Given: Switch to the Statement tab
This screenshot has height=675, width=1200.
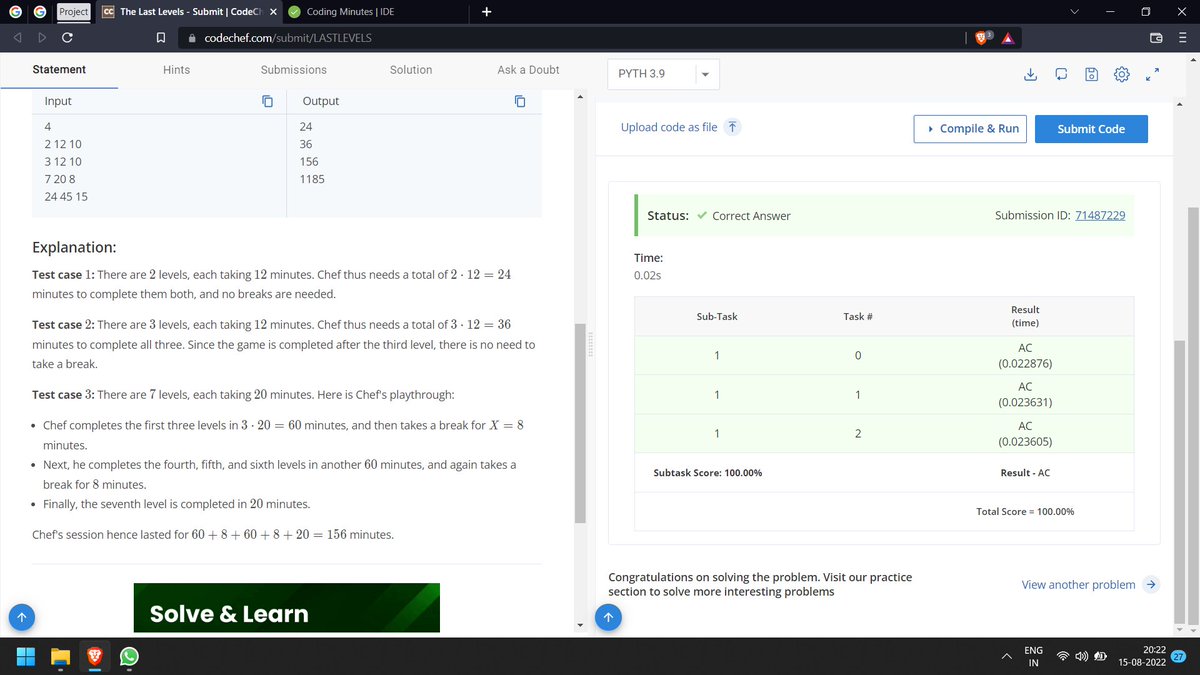Looking at the screenshot, I should point(59,70).
